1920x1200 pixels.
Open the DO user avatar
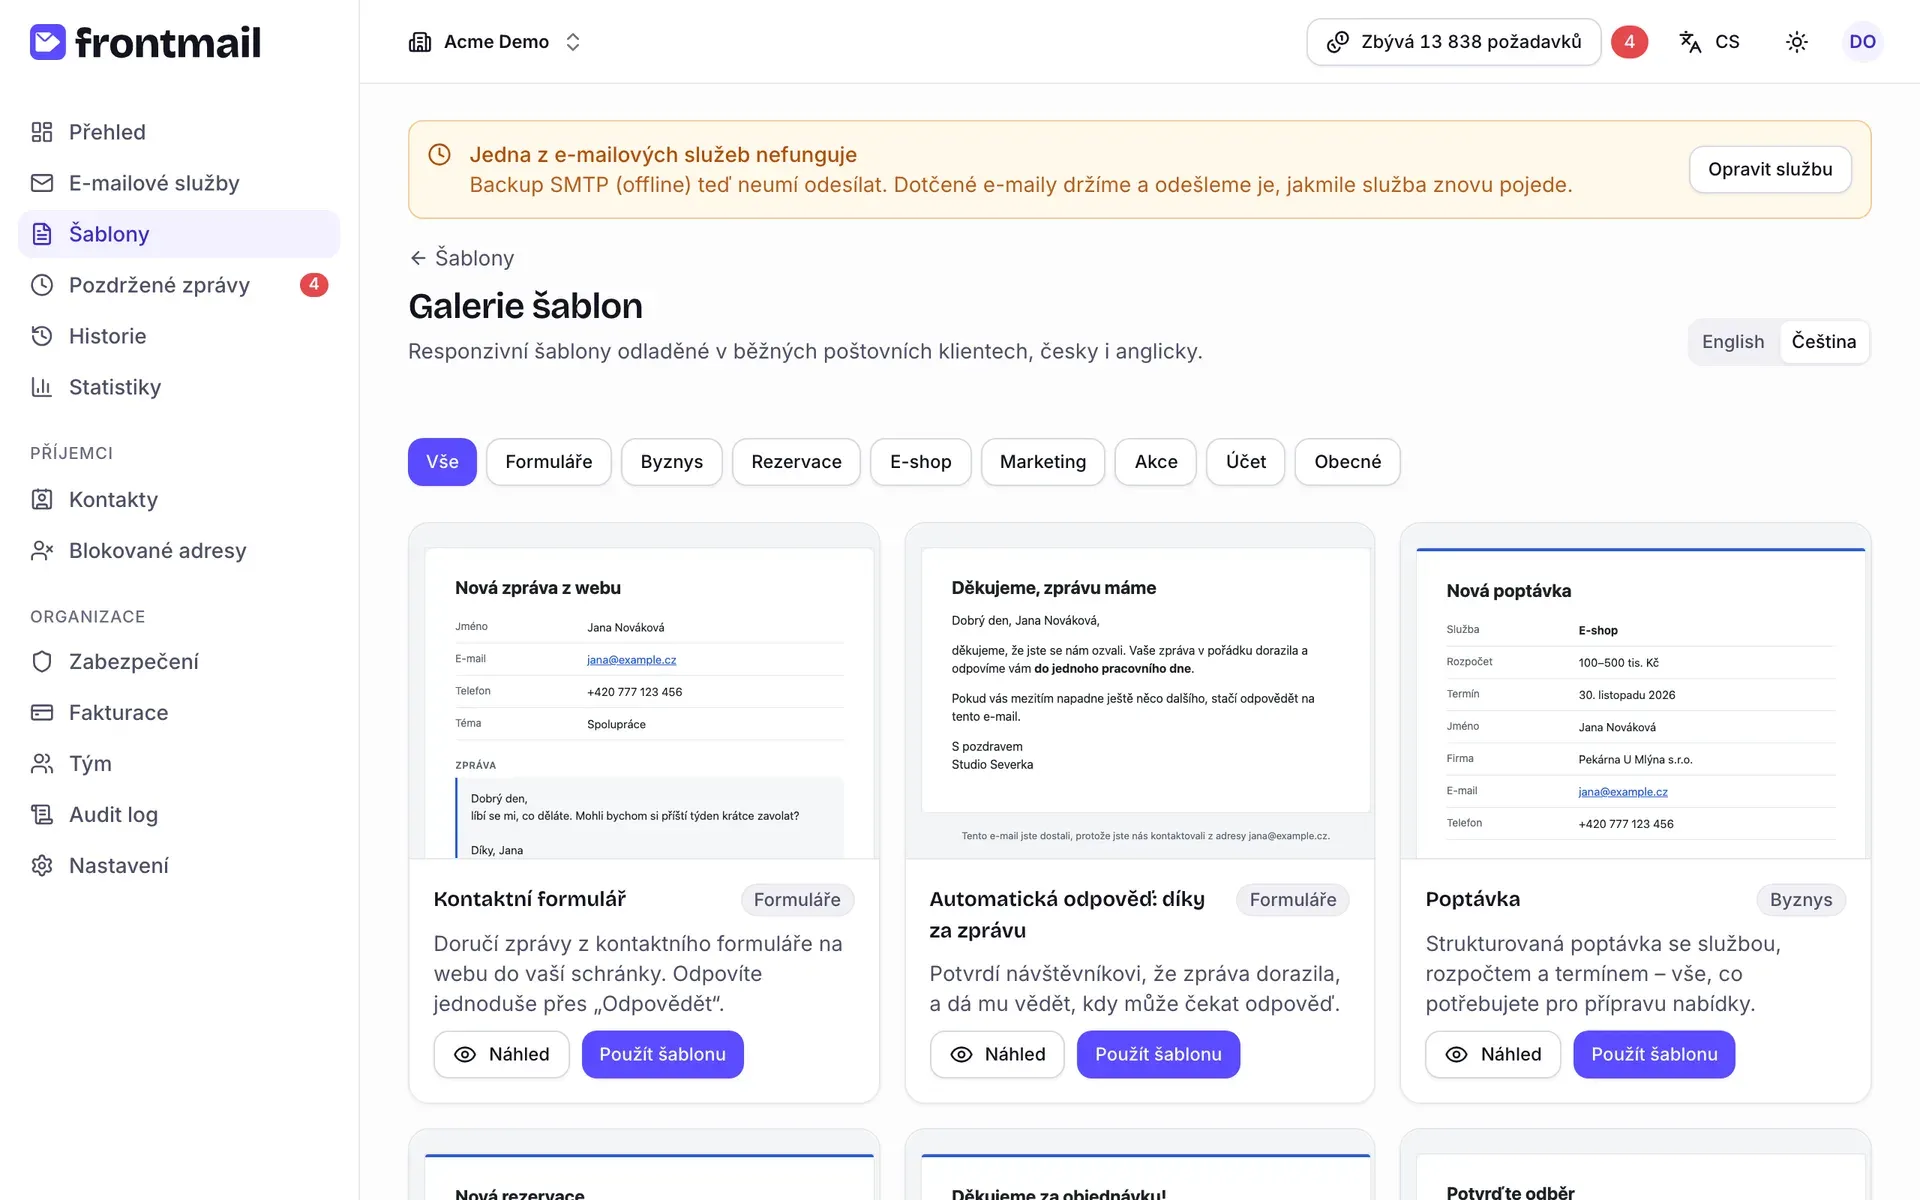[1862, 42]
